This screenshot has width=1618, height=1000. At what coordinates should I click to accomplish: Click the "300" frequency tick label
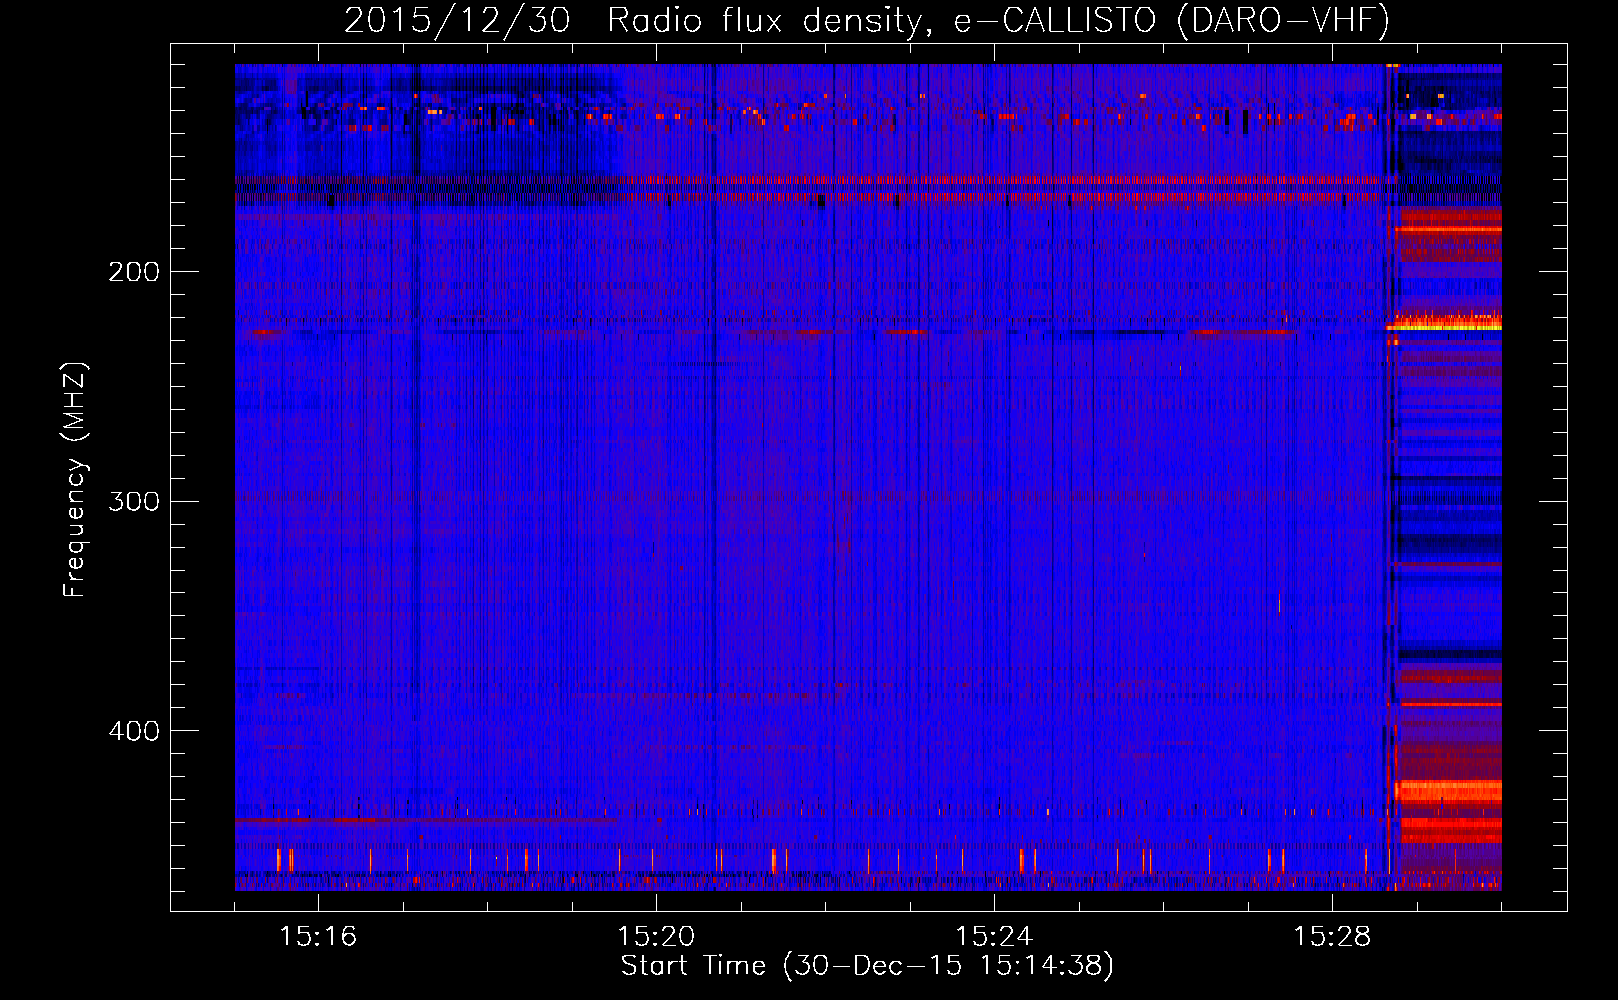tap(134, 501)
